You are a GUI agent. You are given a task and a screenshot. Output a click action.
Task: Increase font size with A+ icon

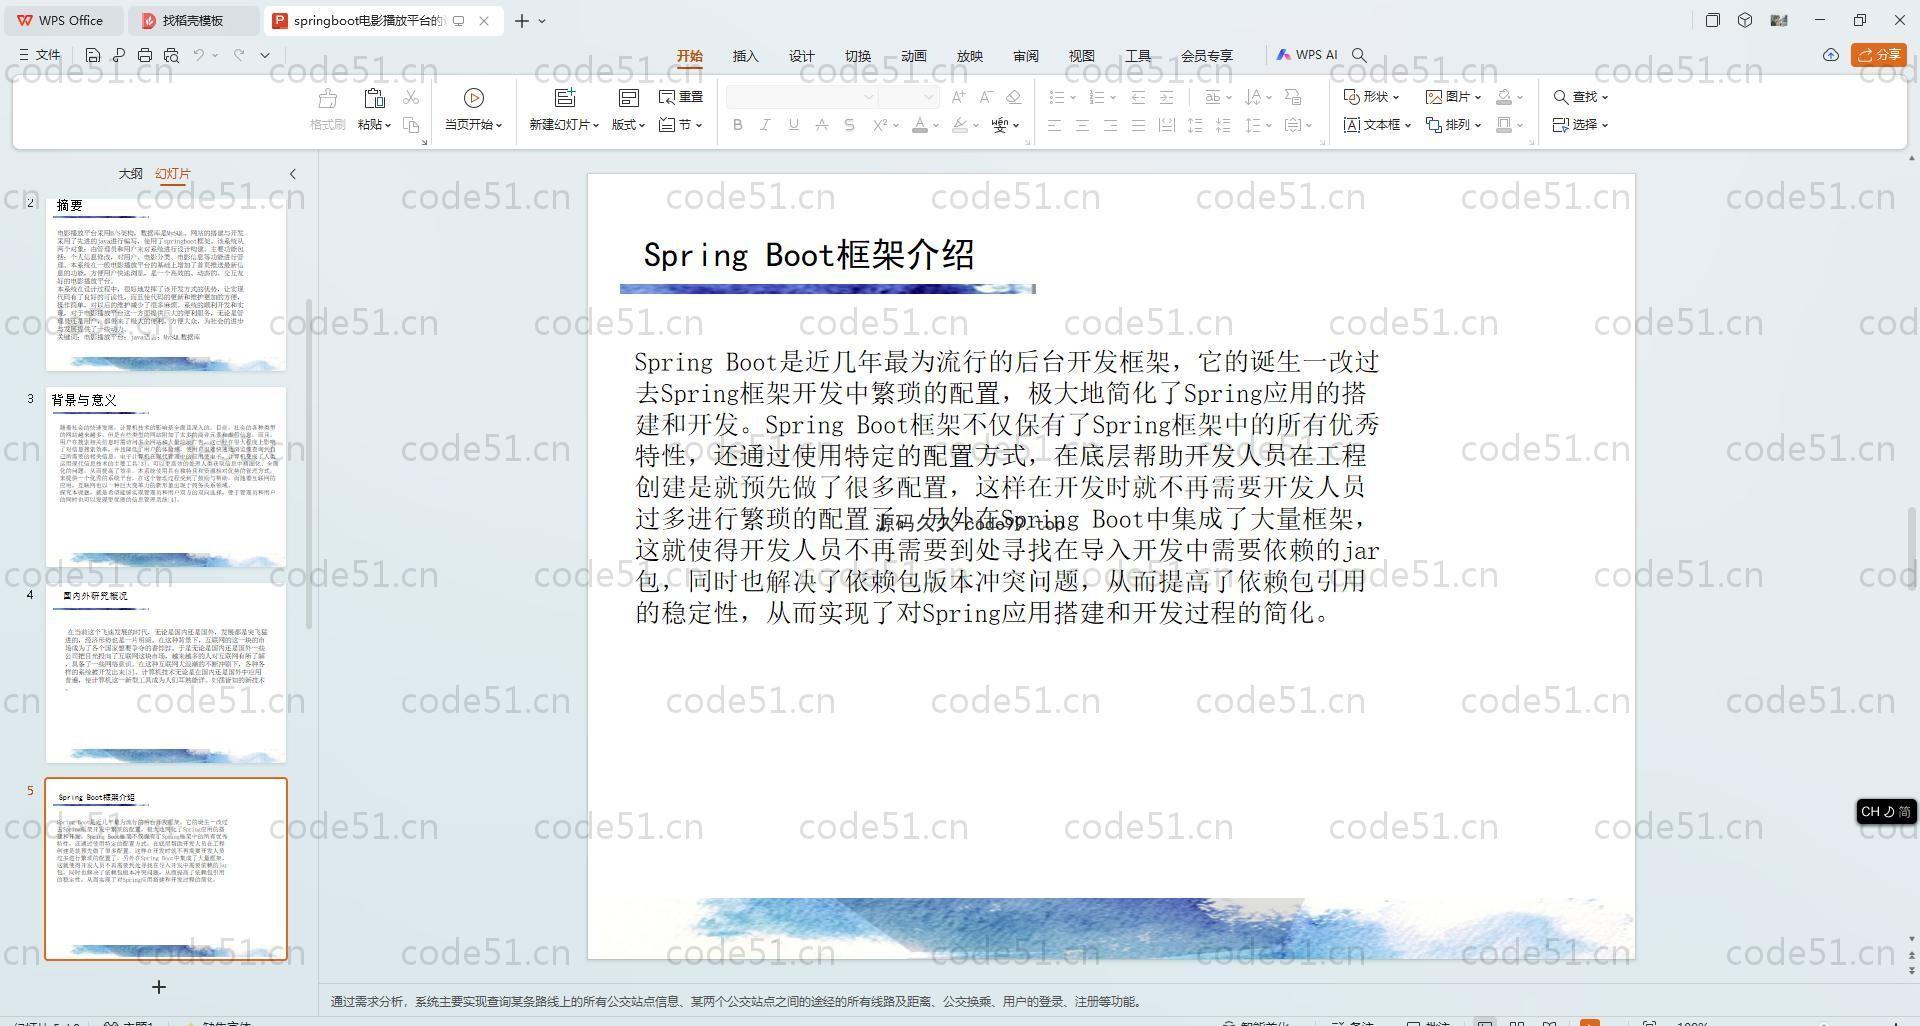(958, 97)
